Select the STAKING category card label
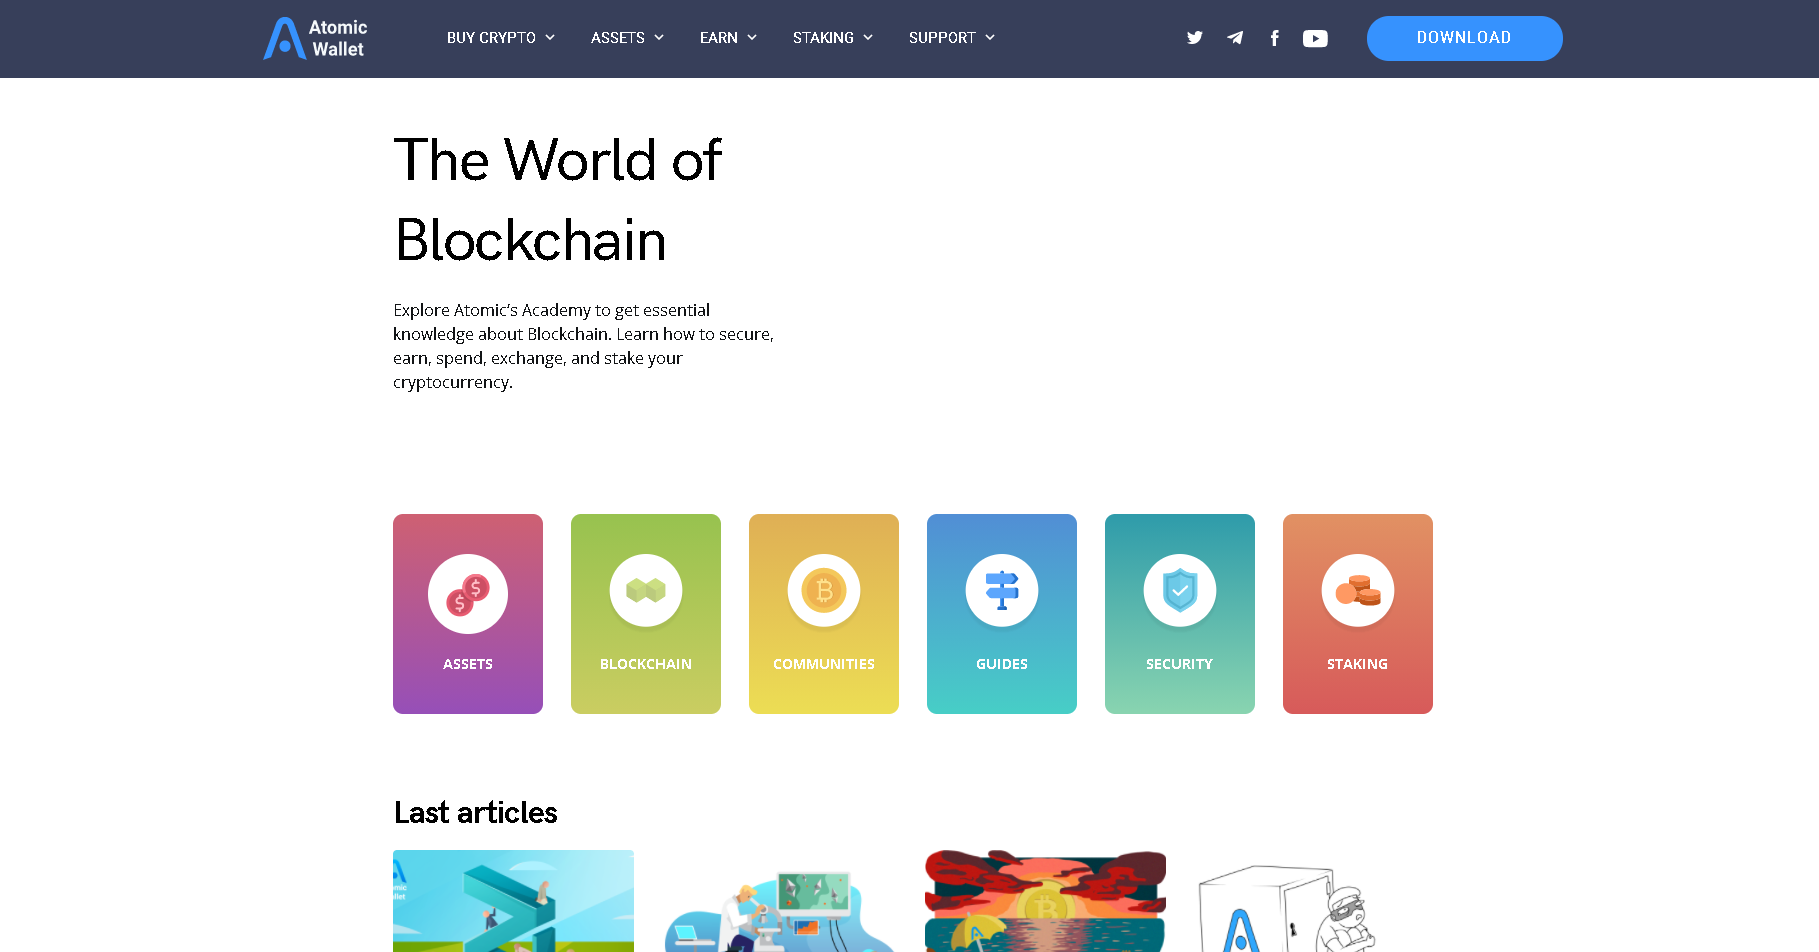The height and width of the screenshot is (952, 1819). (x=1358, y=664)
